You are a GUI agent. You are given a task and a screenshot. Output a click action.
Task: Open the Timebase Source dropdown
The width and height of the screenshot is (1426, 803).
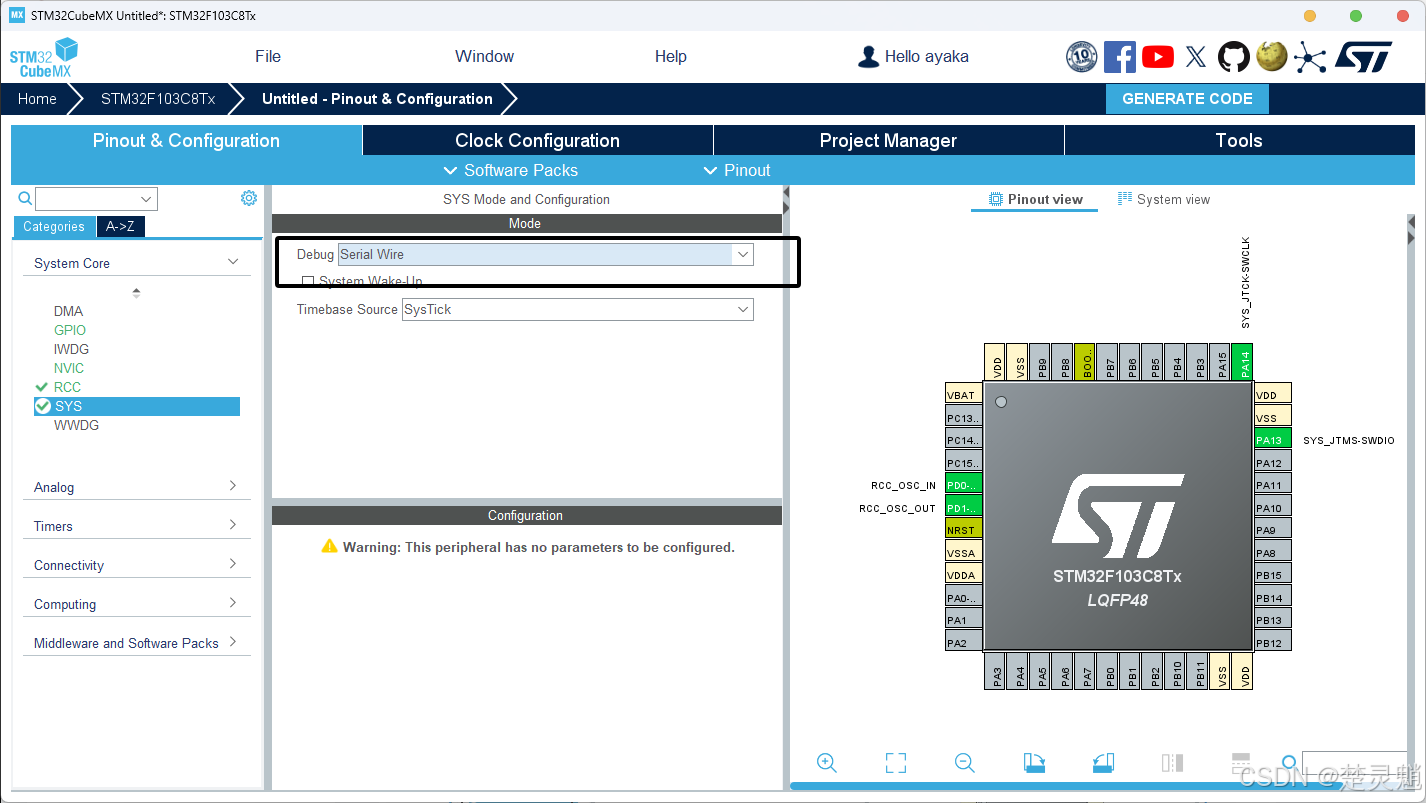[x=577, y=309]
